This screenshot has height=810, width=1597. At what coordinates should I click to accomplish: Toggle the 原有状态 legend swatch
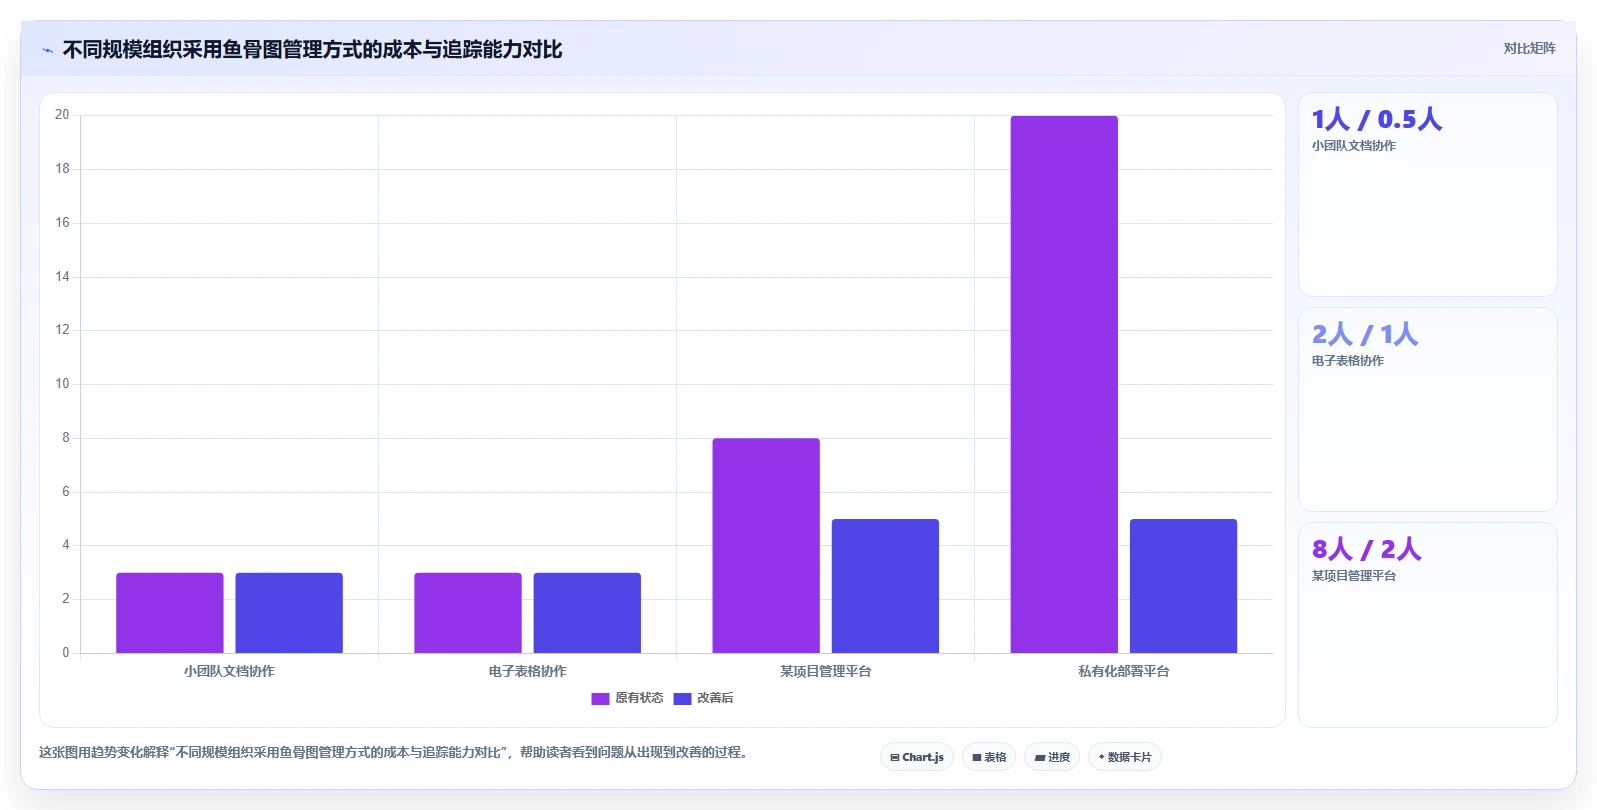tap(600, 698)
